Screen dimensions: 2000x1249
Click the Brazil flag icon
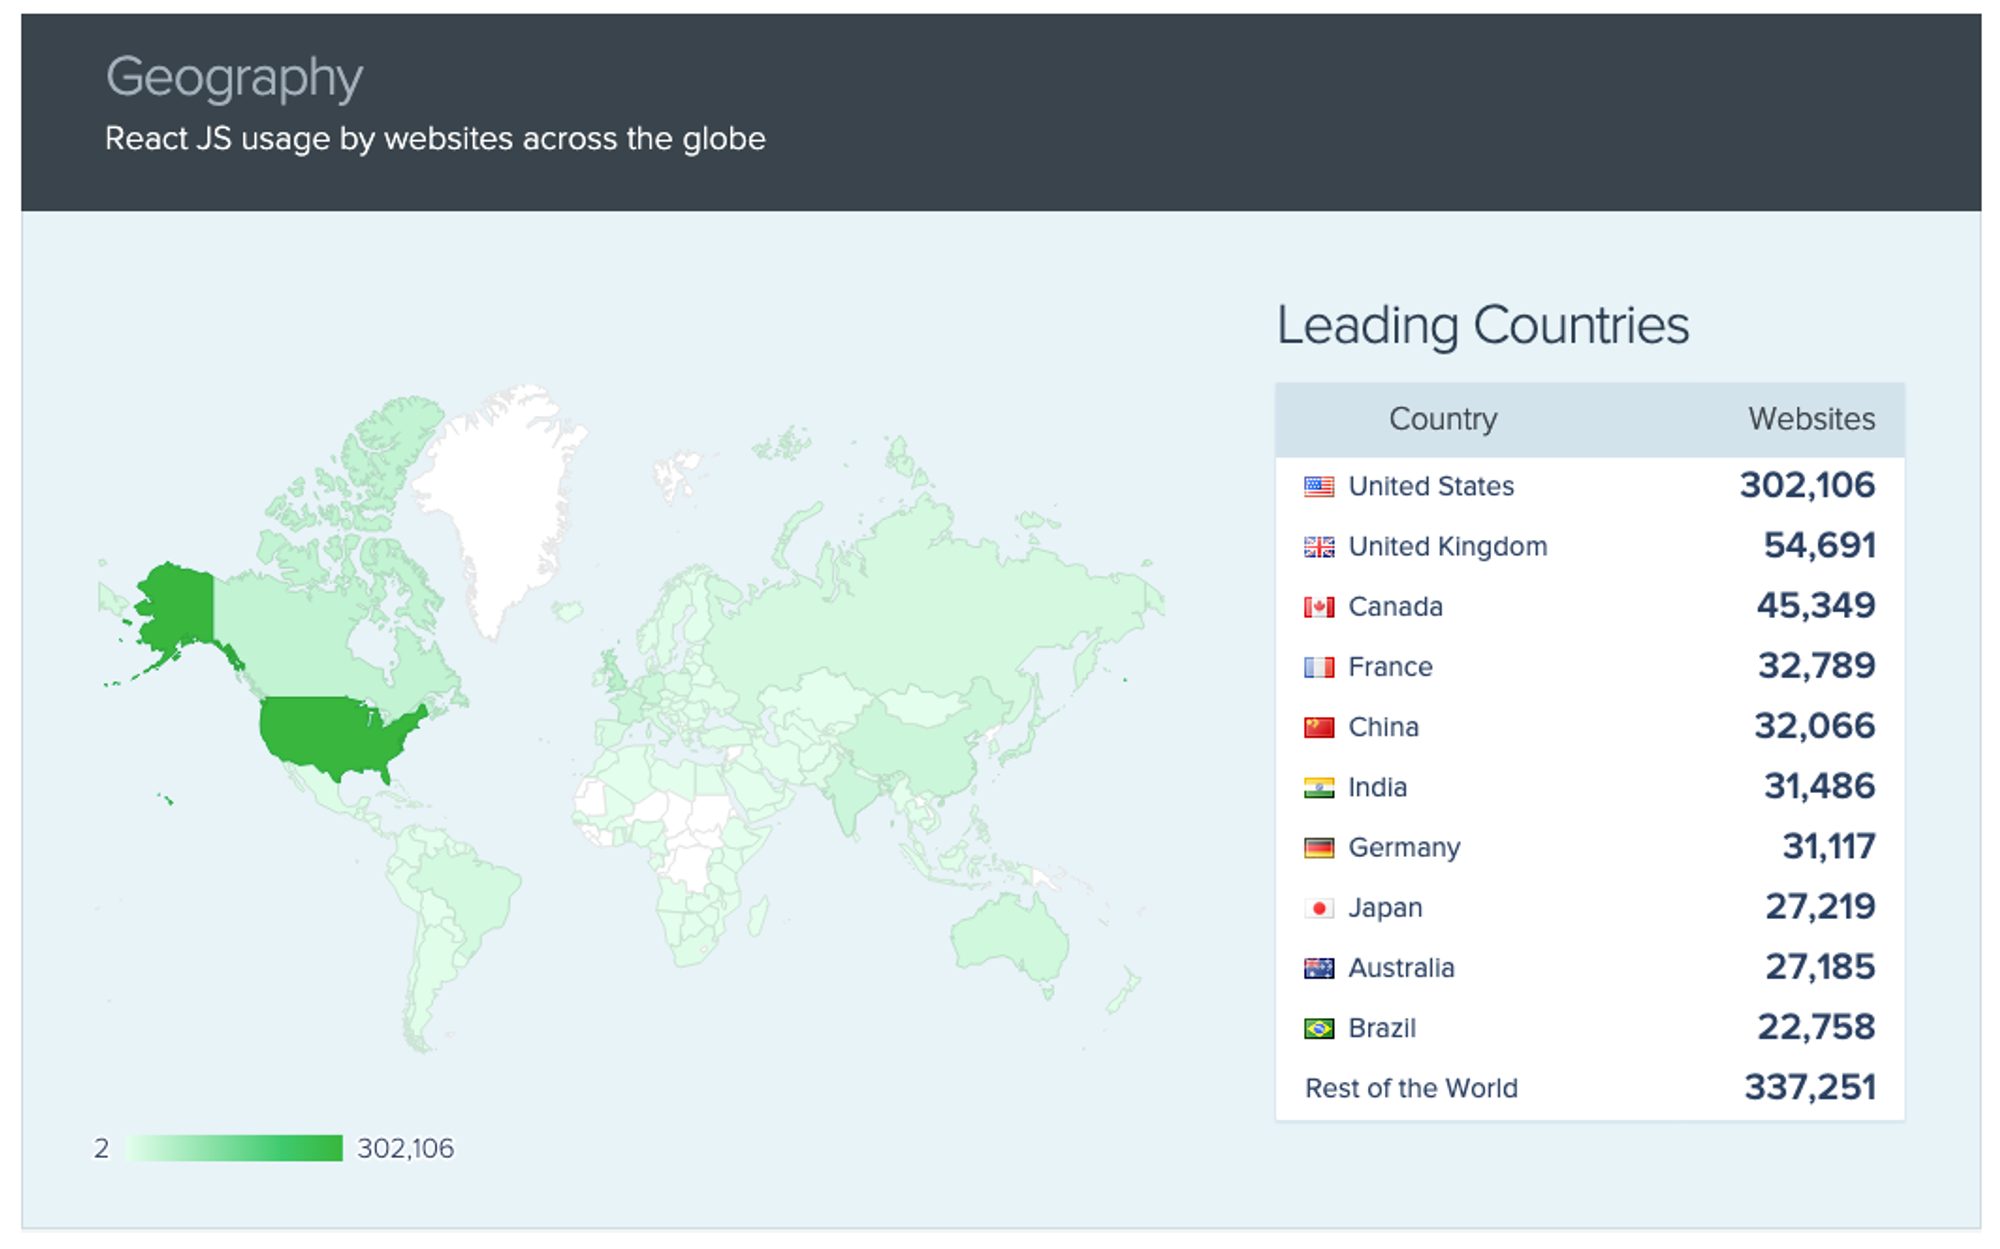tap(1318, 1028)
